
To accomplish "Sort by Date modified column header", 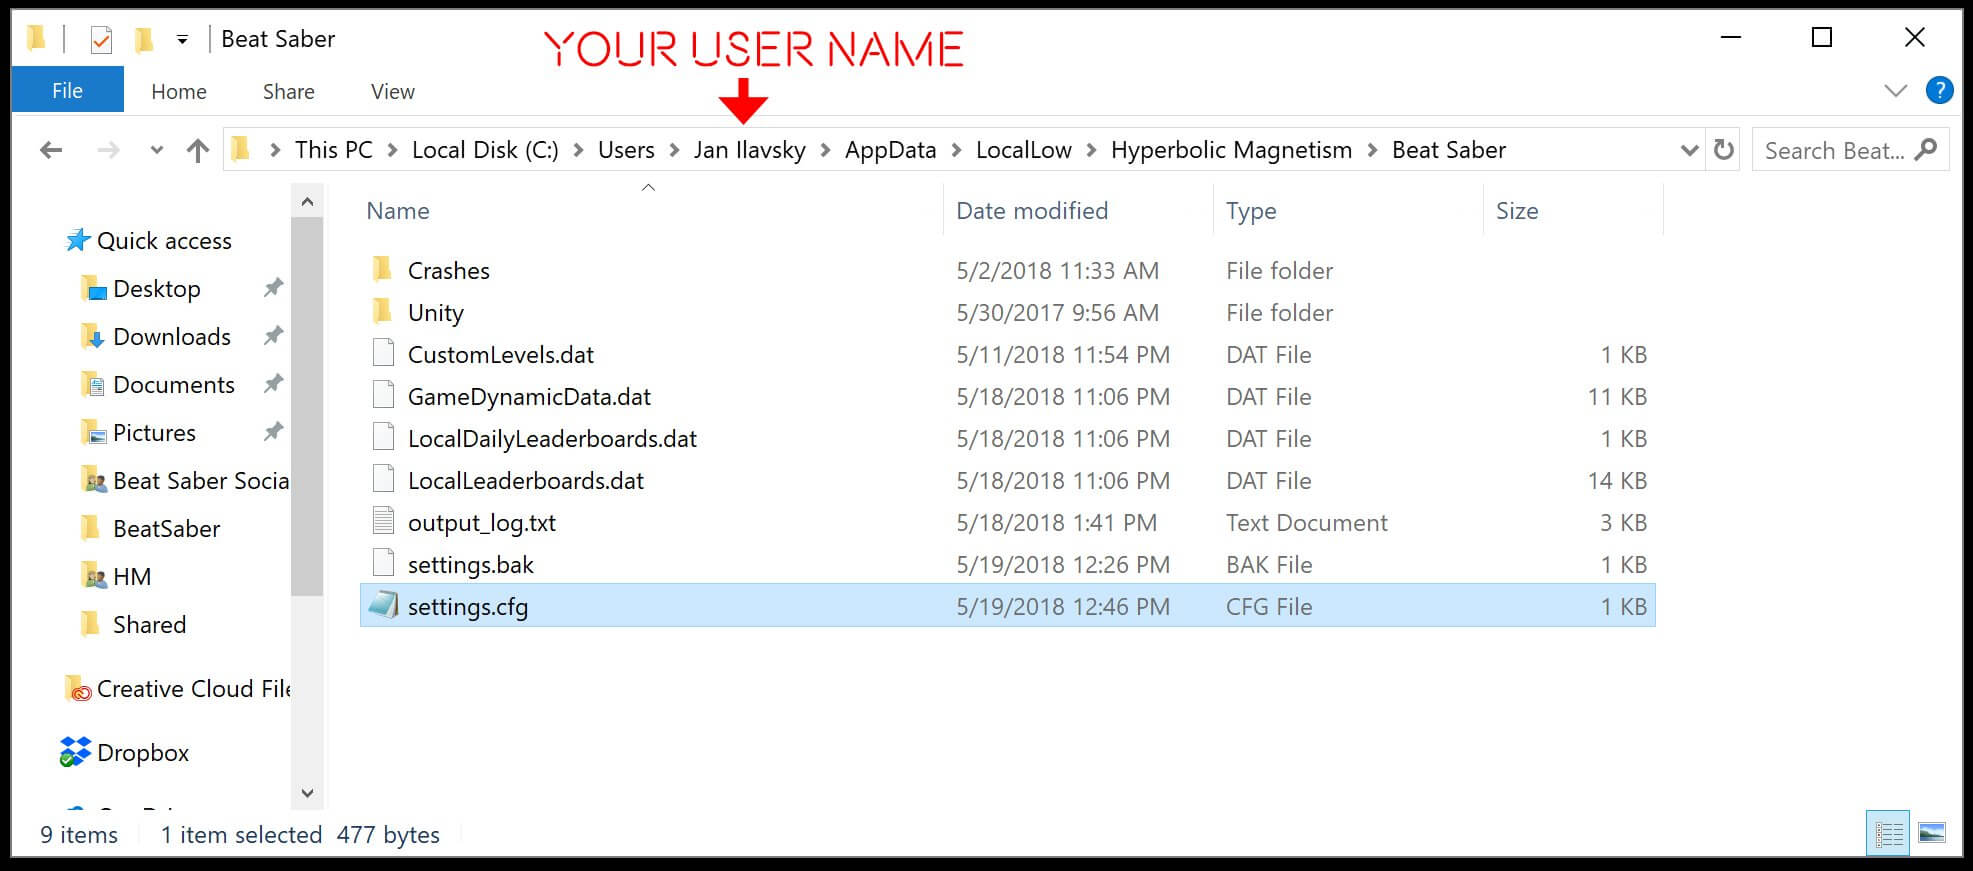I will tap(1032, 211).
